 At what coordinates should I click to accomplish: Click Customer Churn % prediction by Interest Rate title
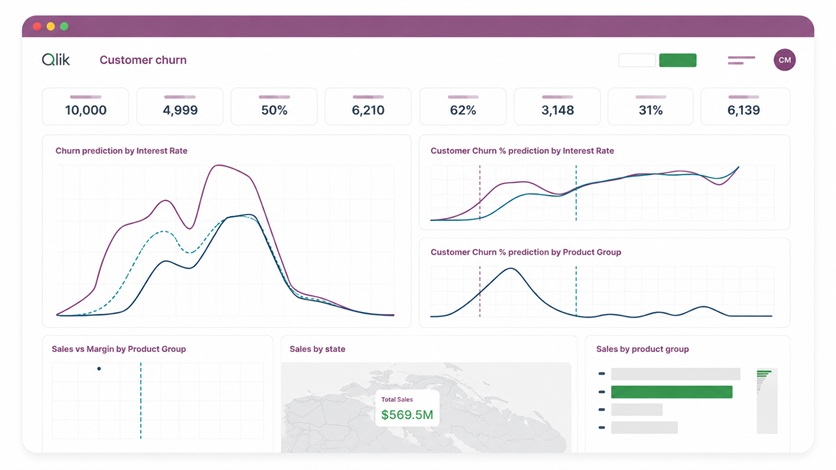[x=522, y=151]
